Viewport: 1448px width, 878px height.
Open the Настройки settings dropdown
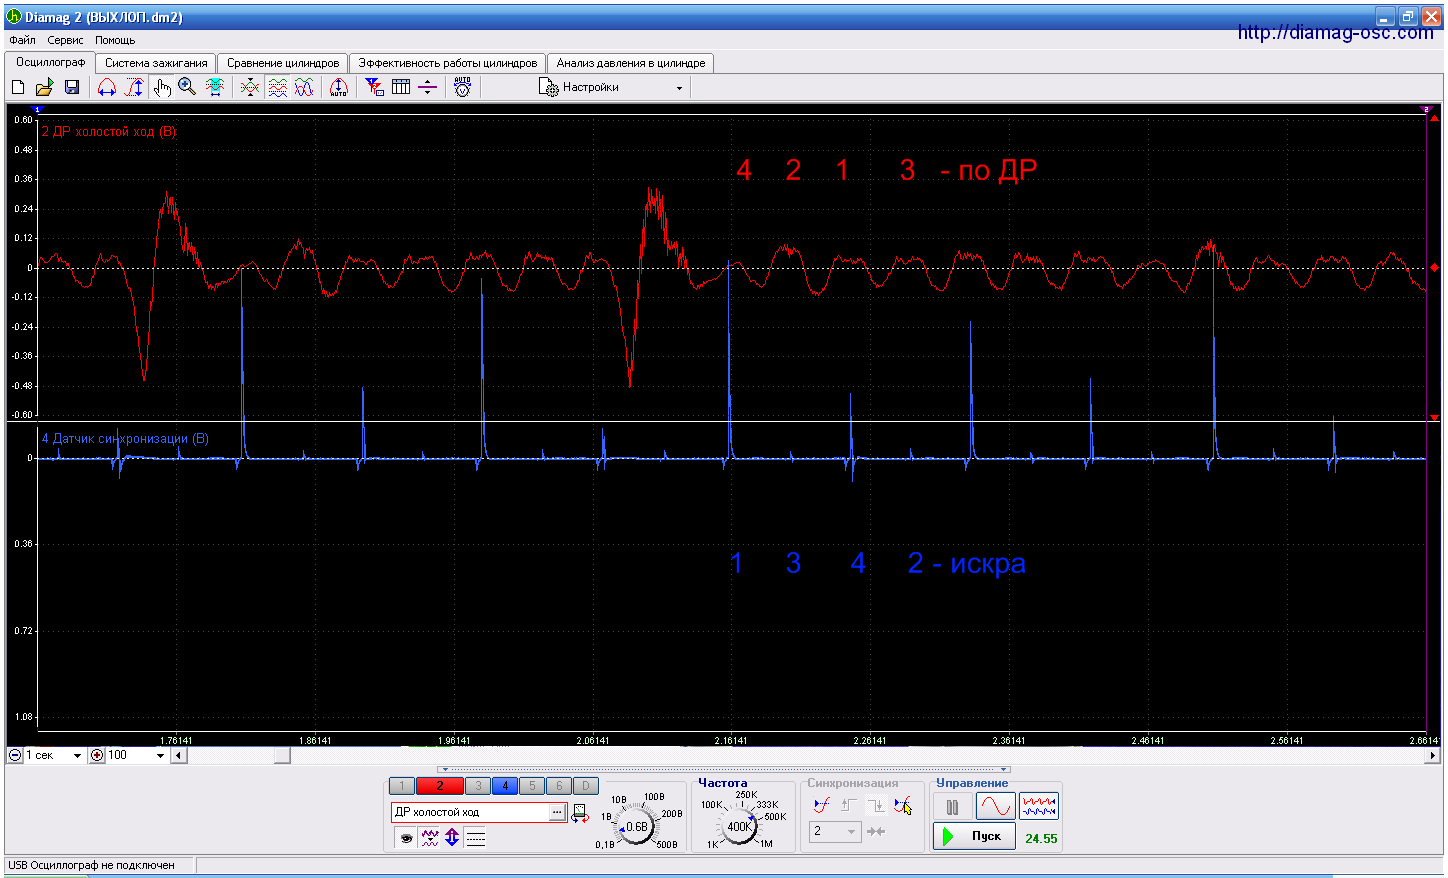(x=612, y=88)
